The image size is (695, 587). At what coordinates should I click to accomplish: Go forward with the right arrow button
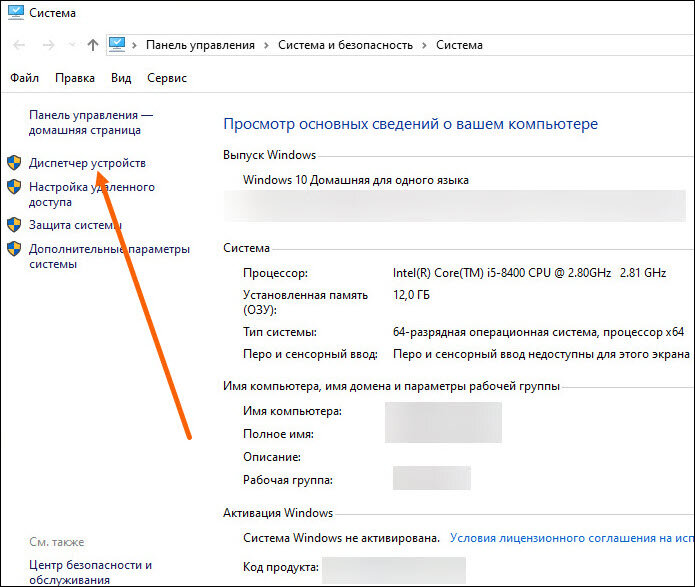[x=48, y=45]
